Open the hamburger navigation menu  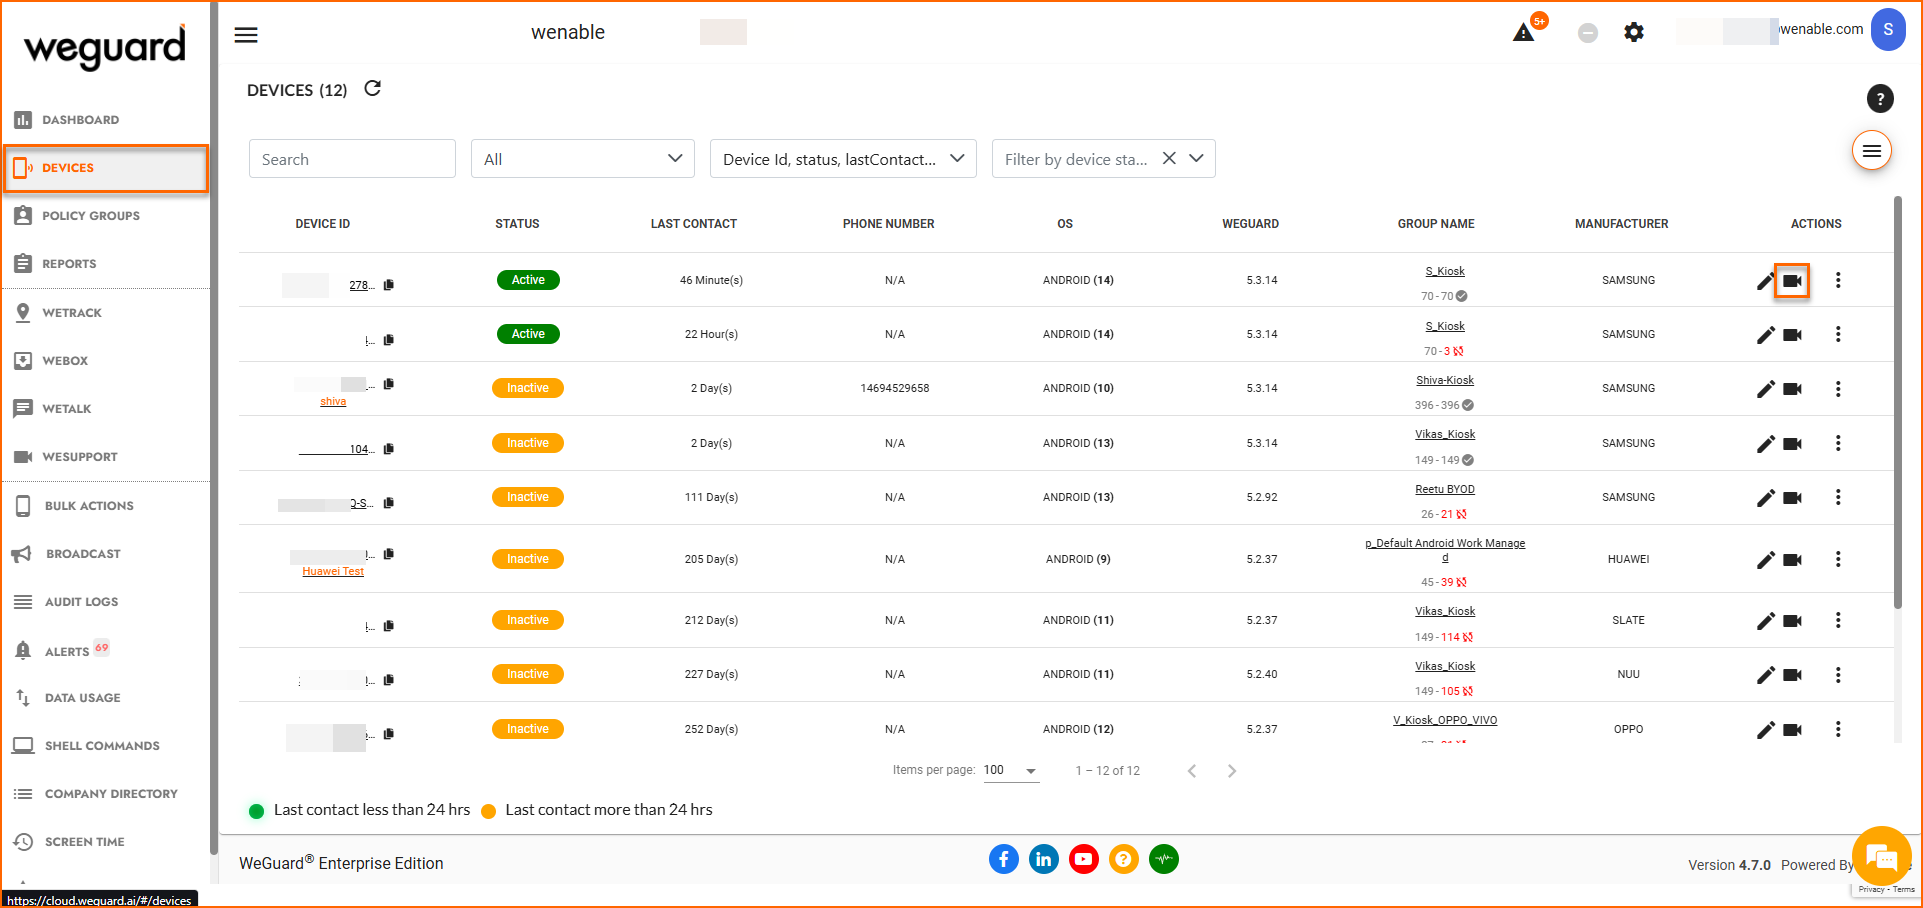pyautogui.click(x=246, y=35)
